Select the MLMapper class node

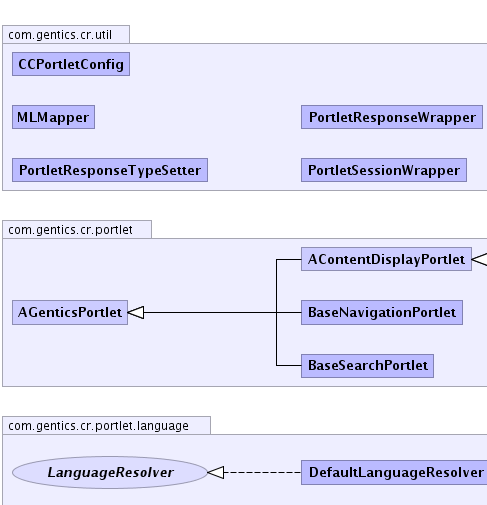(x=53, y=117)
